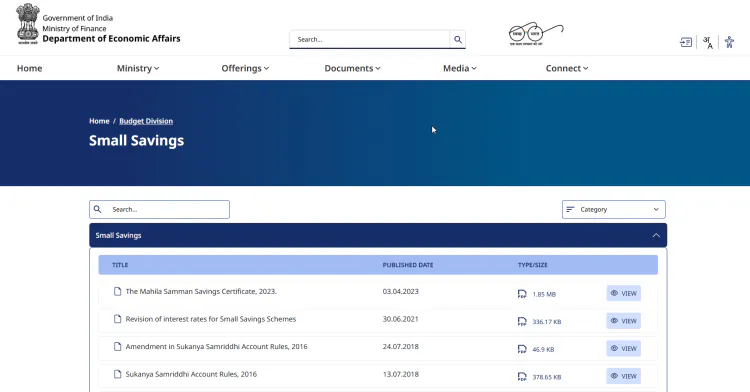This screenshot has width=750, height=392.
Task: Click the PDF icon next to 378.65 KB
Action: 522,377
